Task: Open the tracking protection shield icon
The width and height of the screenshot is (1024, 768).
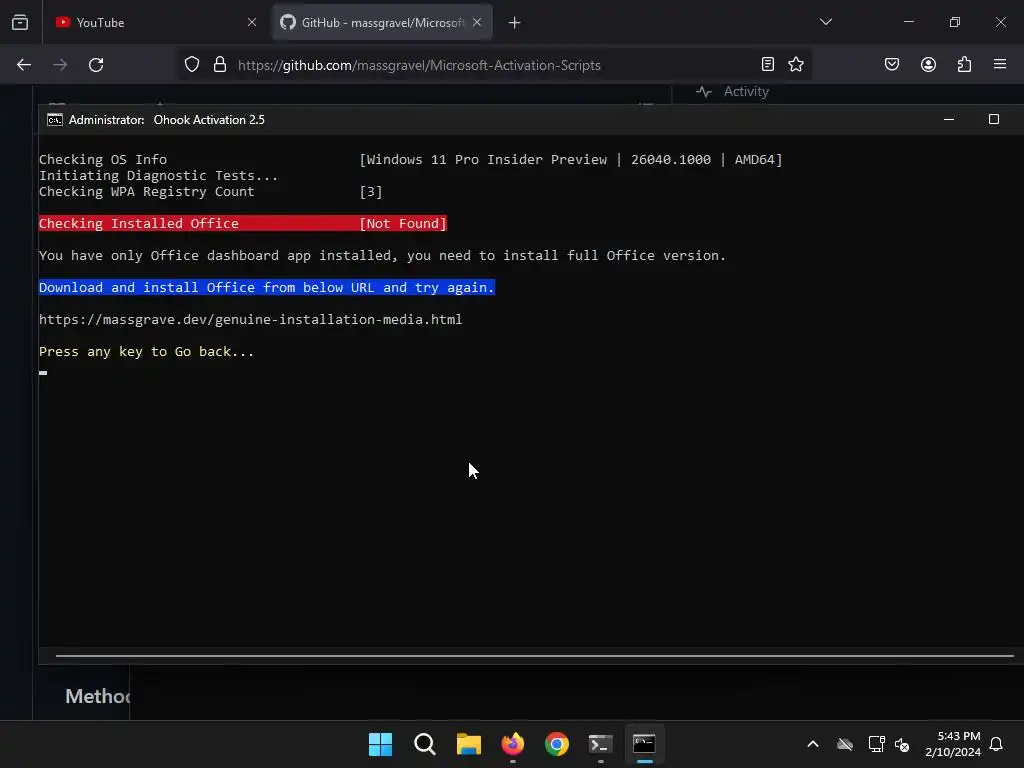Action: tap(191, 65)
